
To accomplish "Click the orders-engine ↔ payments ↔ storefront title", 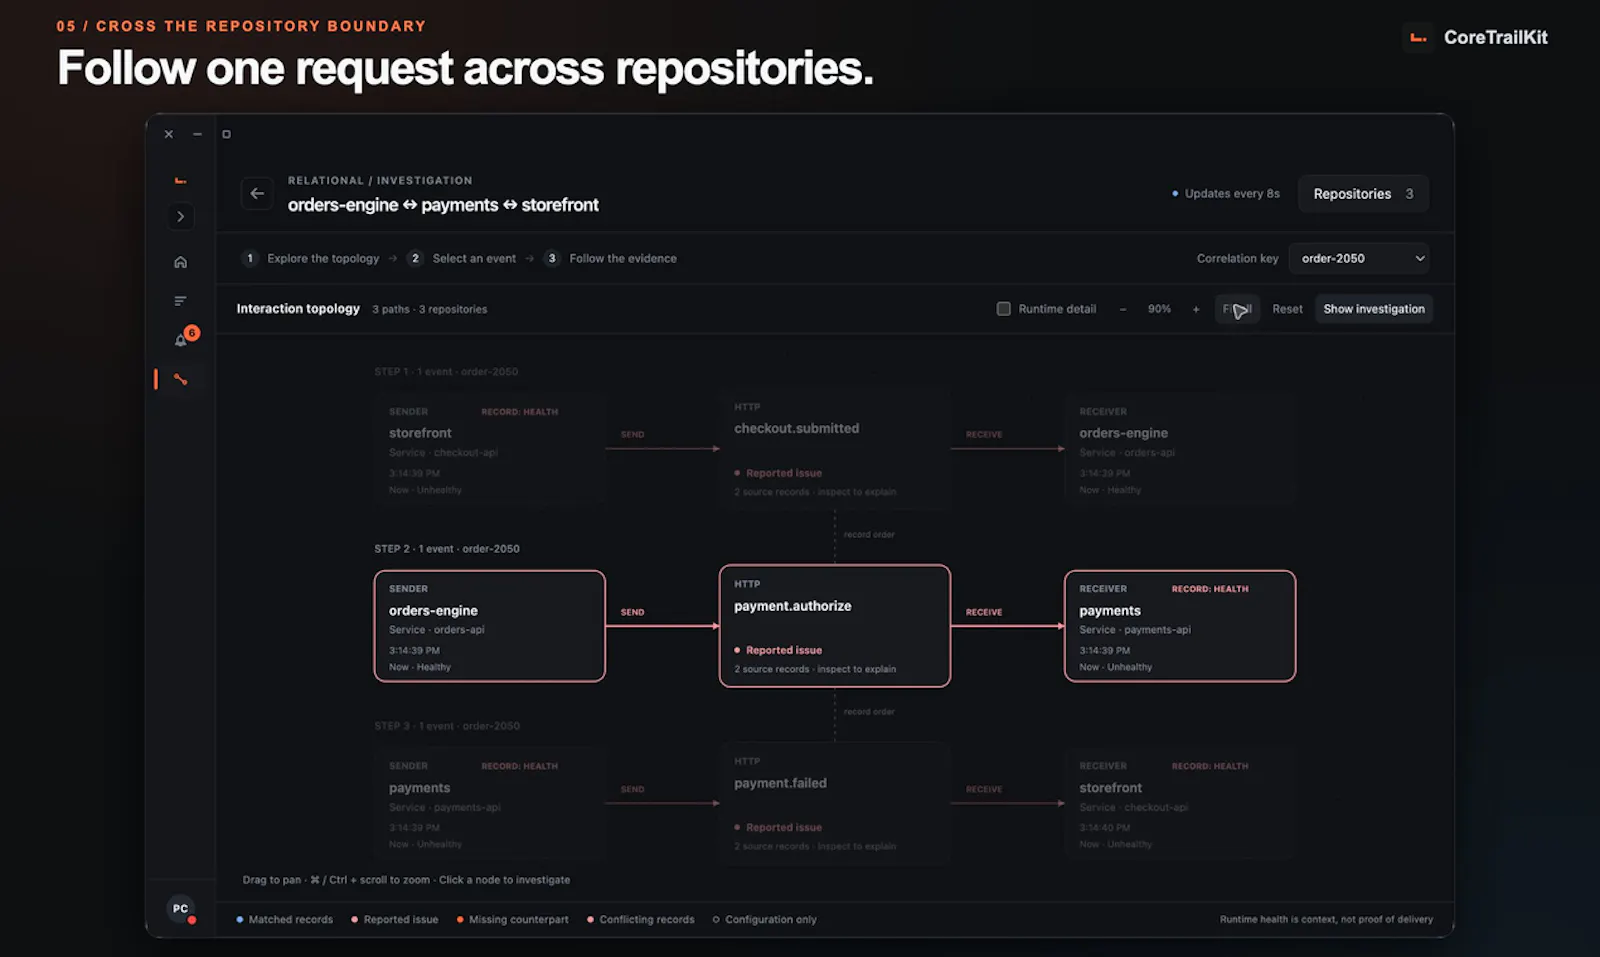I will click(443, 205).
